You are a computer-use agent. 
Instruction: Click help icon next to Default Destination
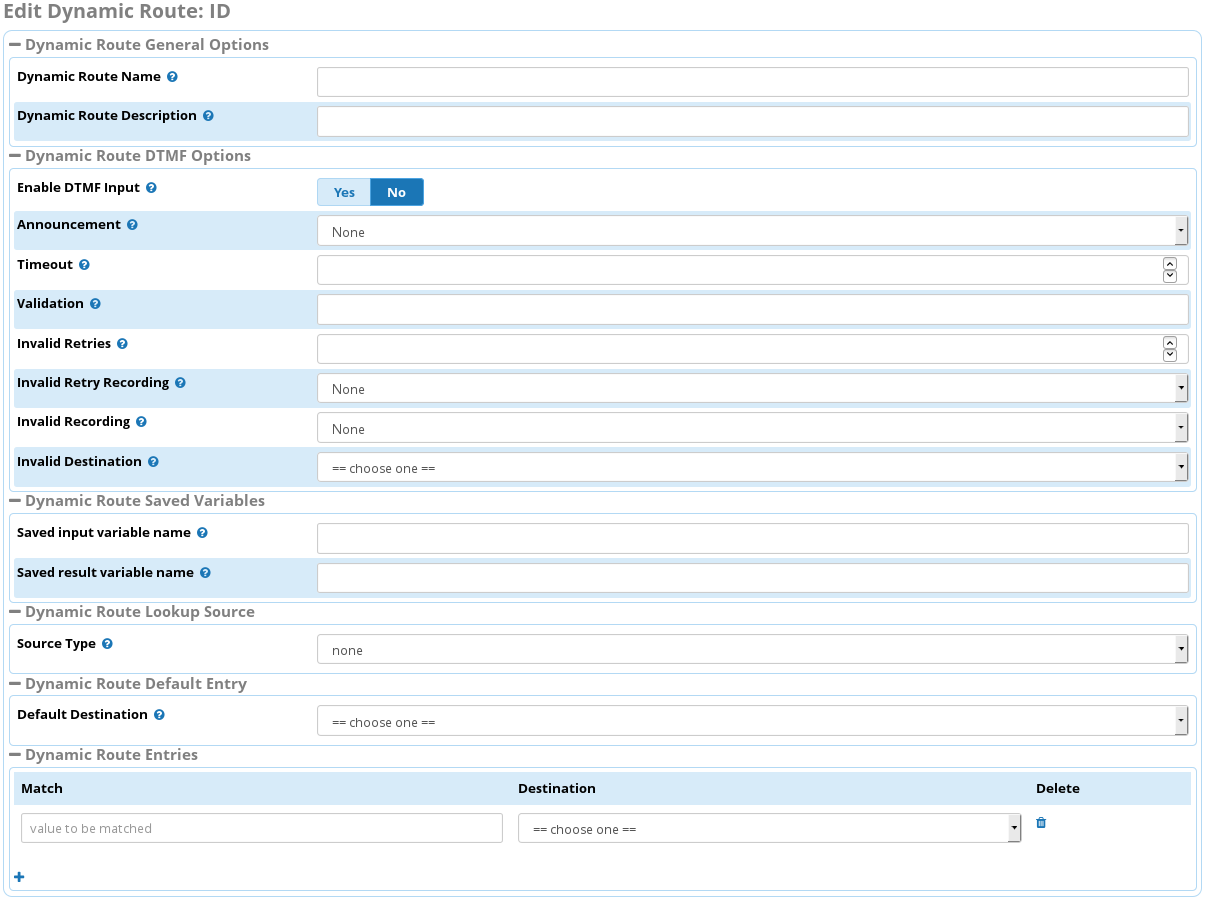[159, 715]
